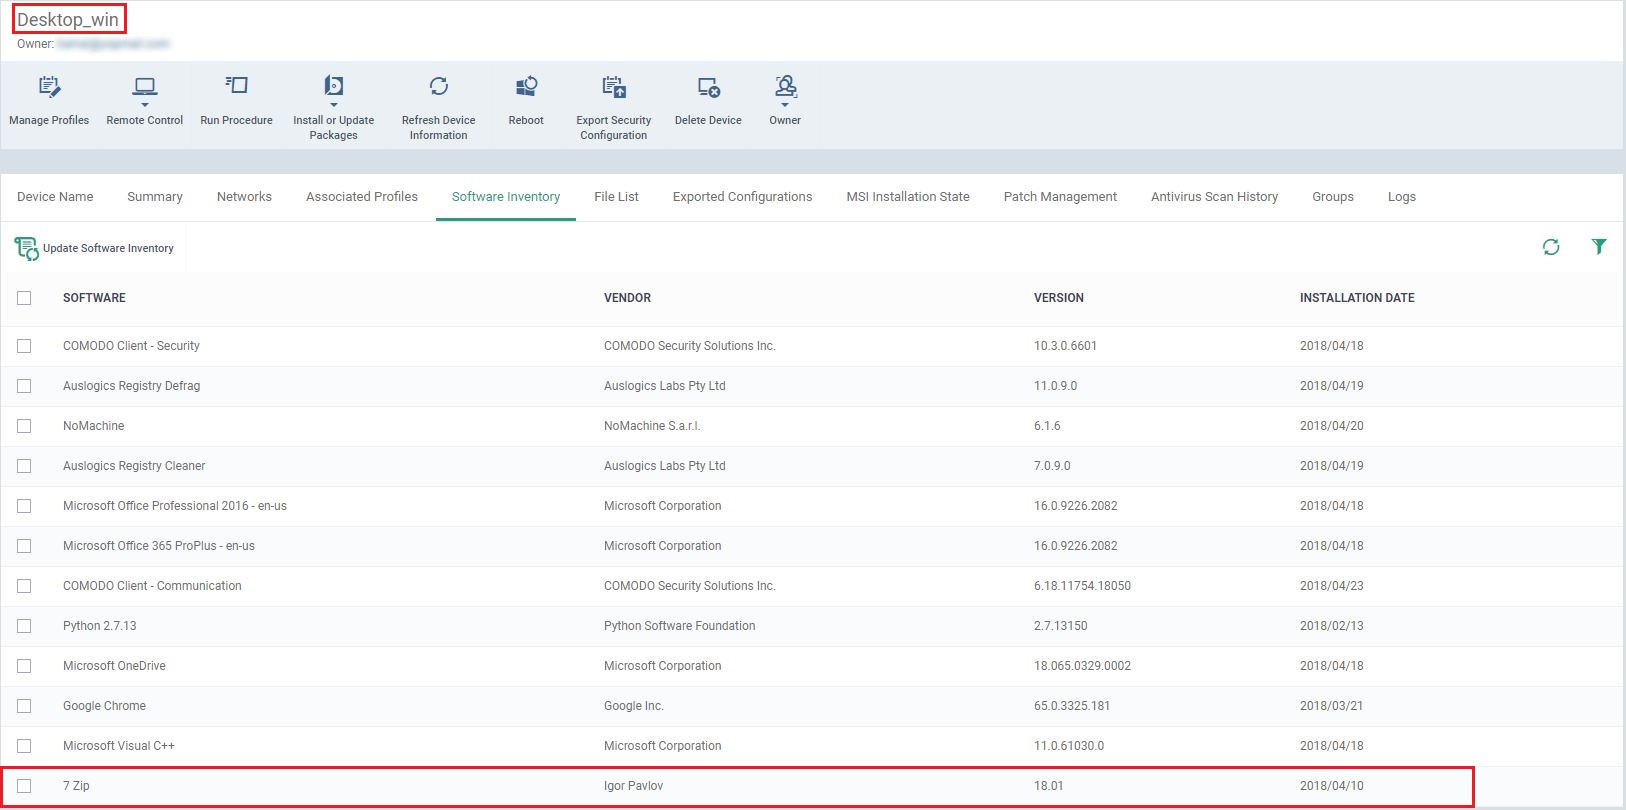
Task: Click the SOFTWARE column header
Action: [x=94, y=298]
